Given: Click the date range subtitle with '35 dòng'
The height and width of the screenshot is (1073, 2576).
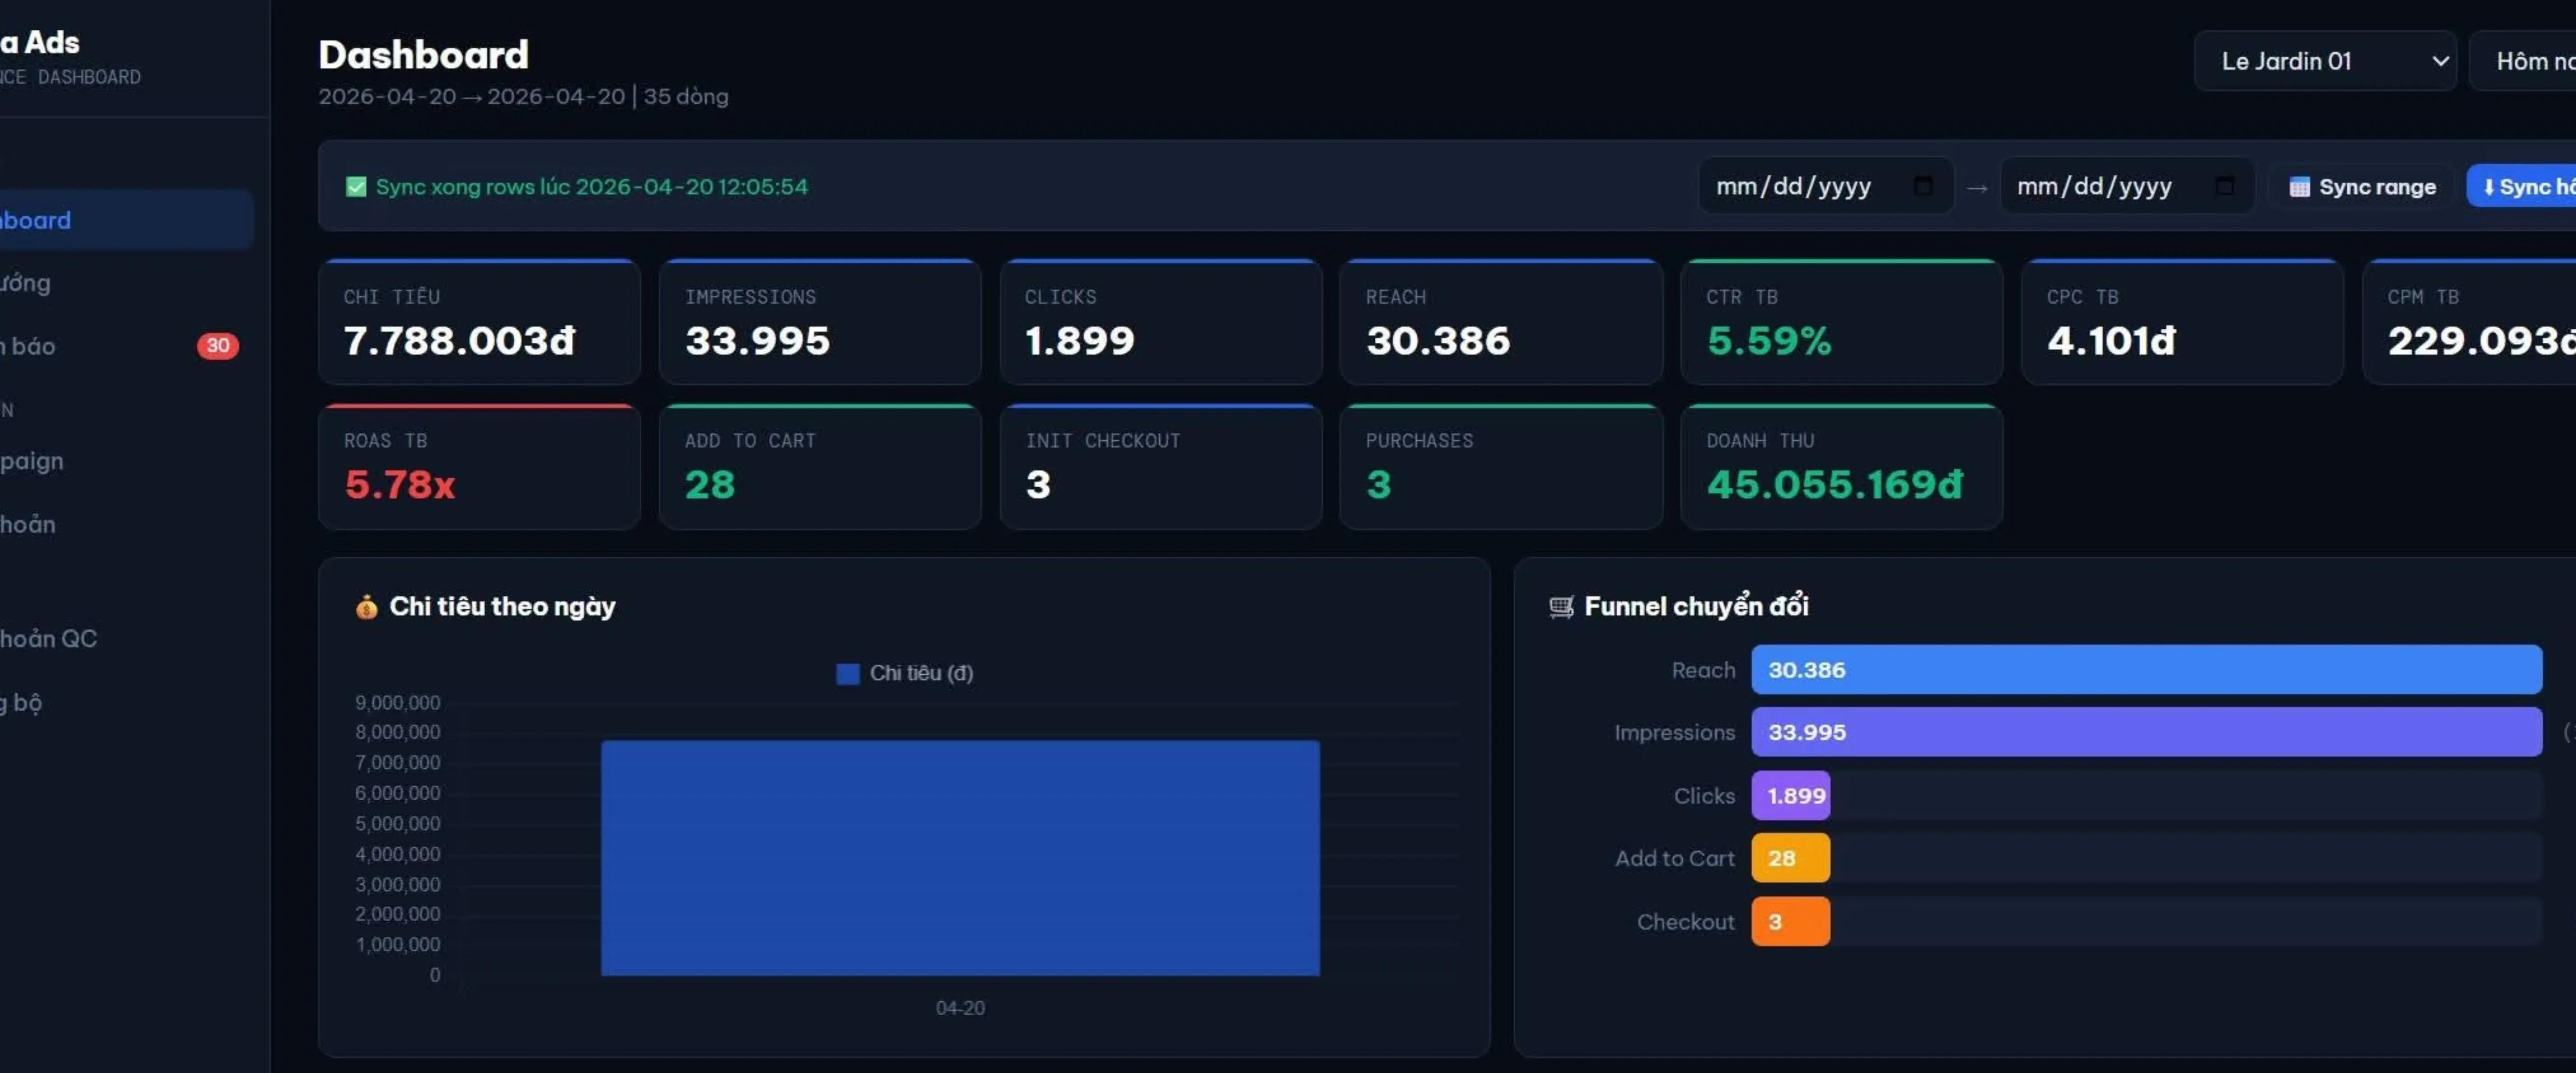Looking at the screenshot, I should tap(523, 96).
